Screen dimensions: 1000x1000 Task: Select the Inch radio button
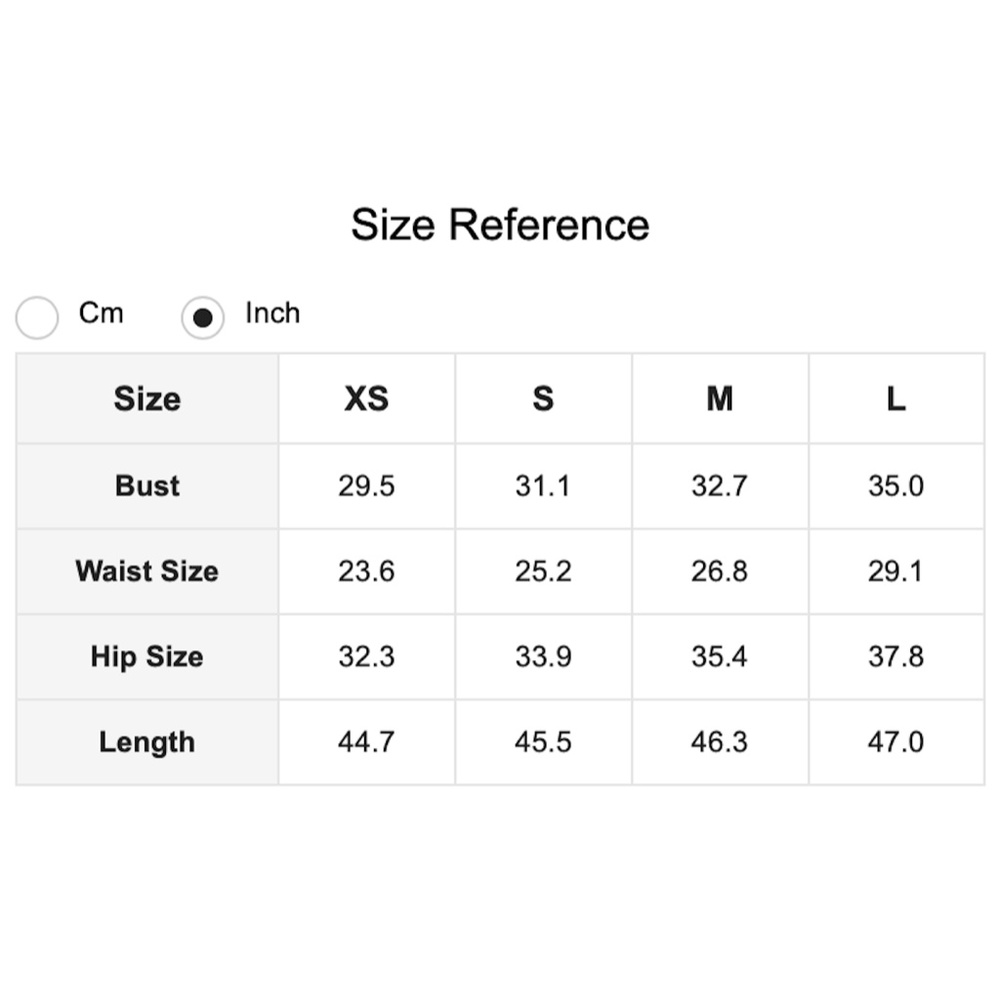pyautogui.click(x=203, y=318)
